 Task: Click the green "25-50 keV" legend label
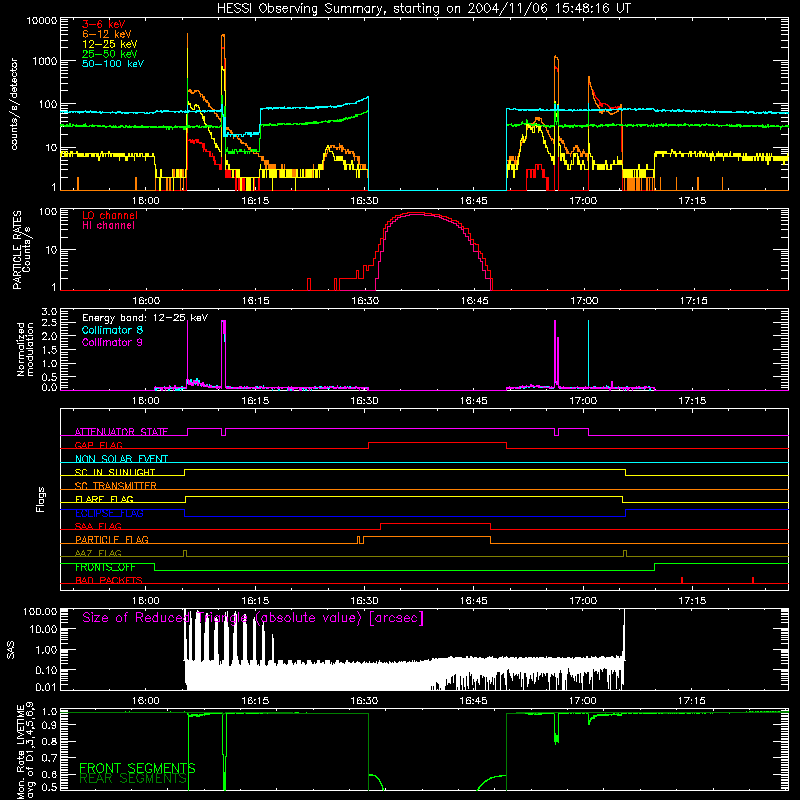pyautogui.click(x=110, y=54)
